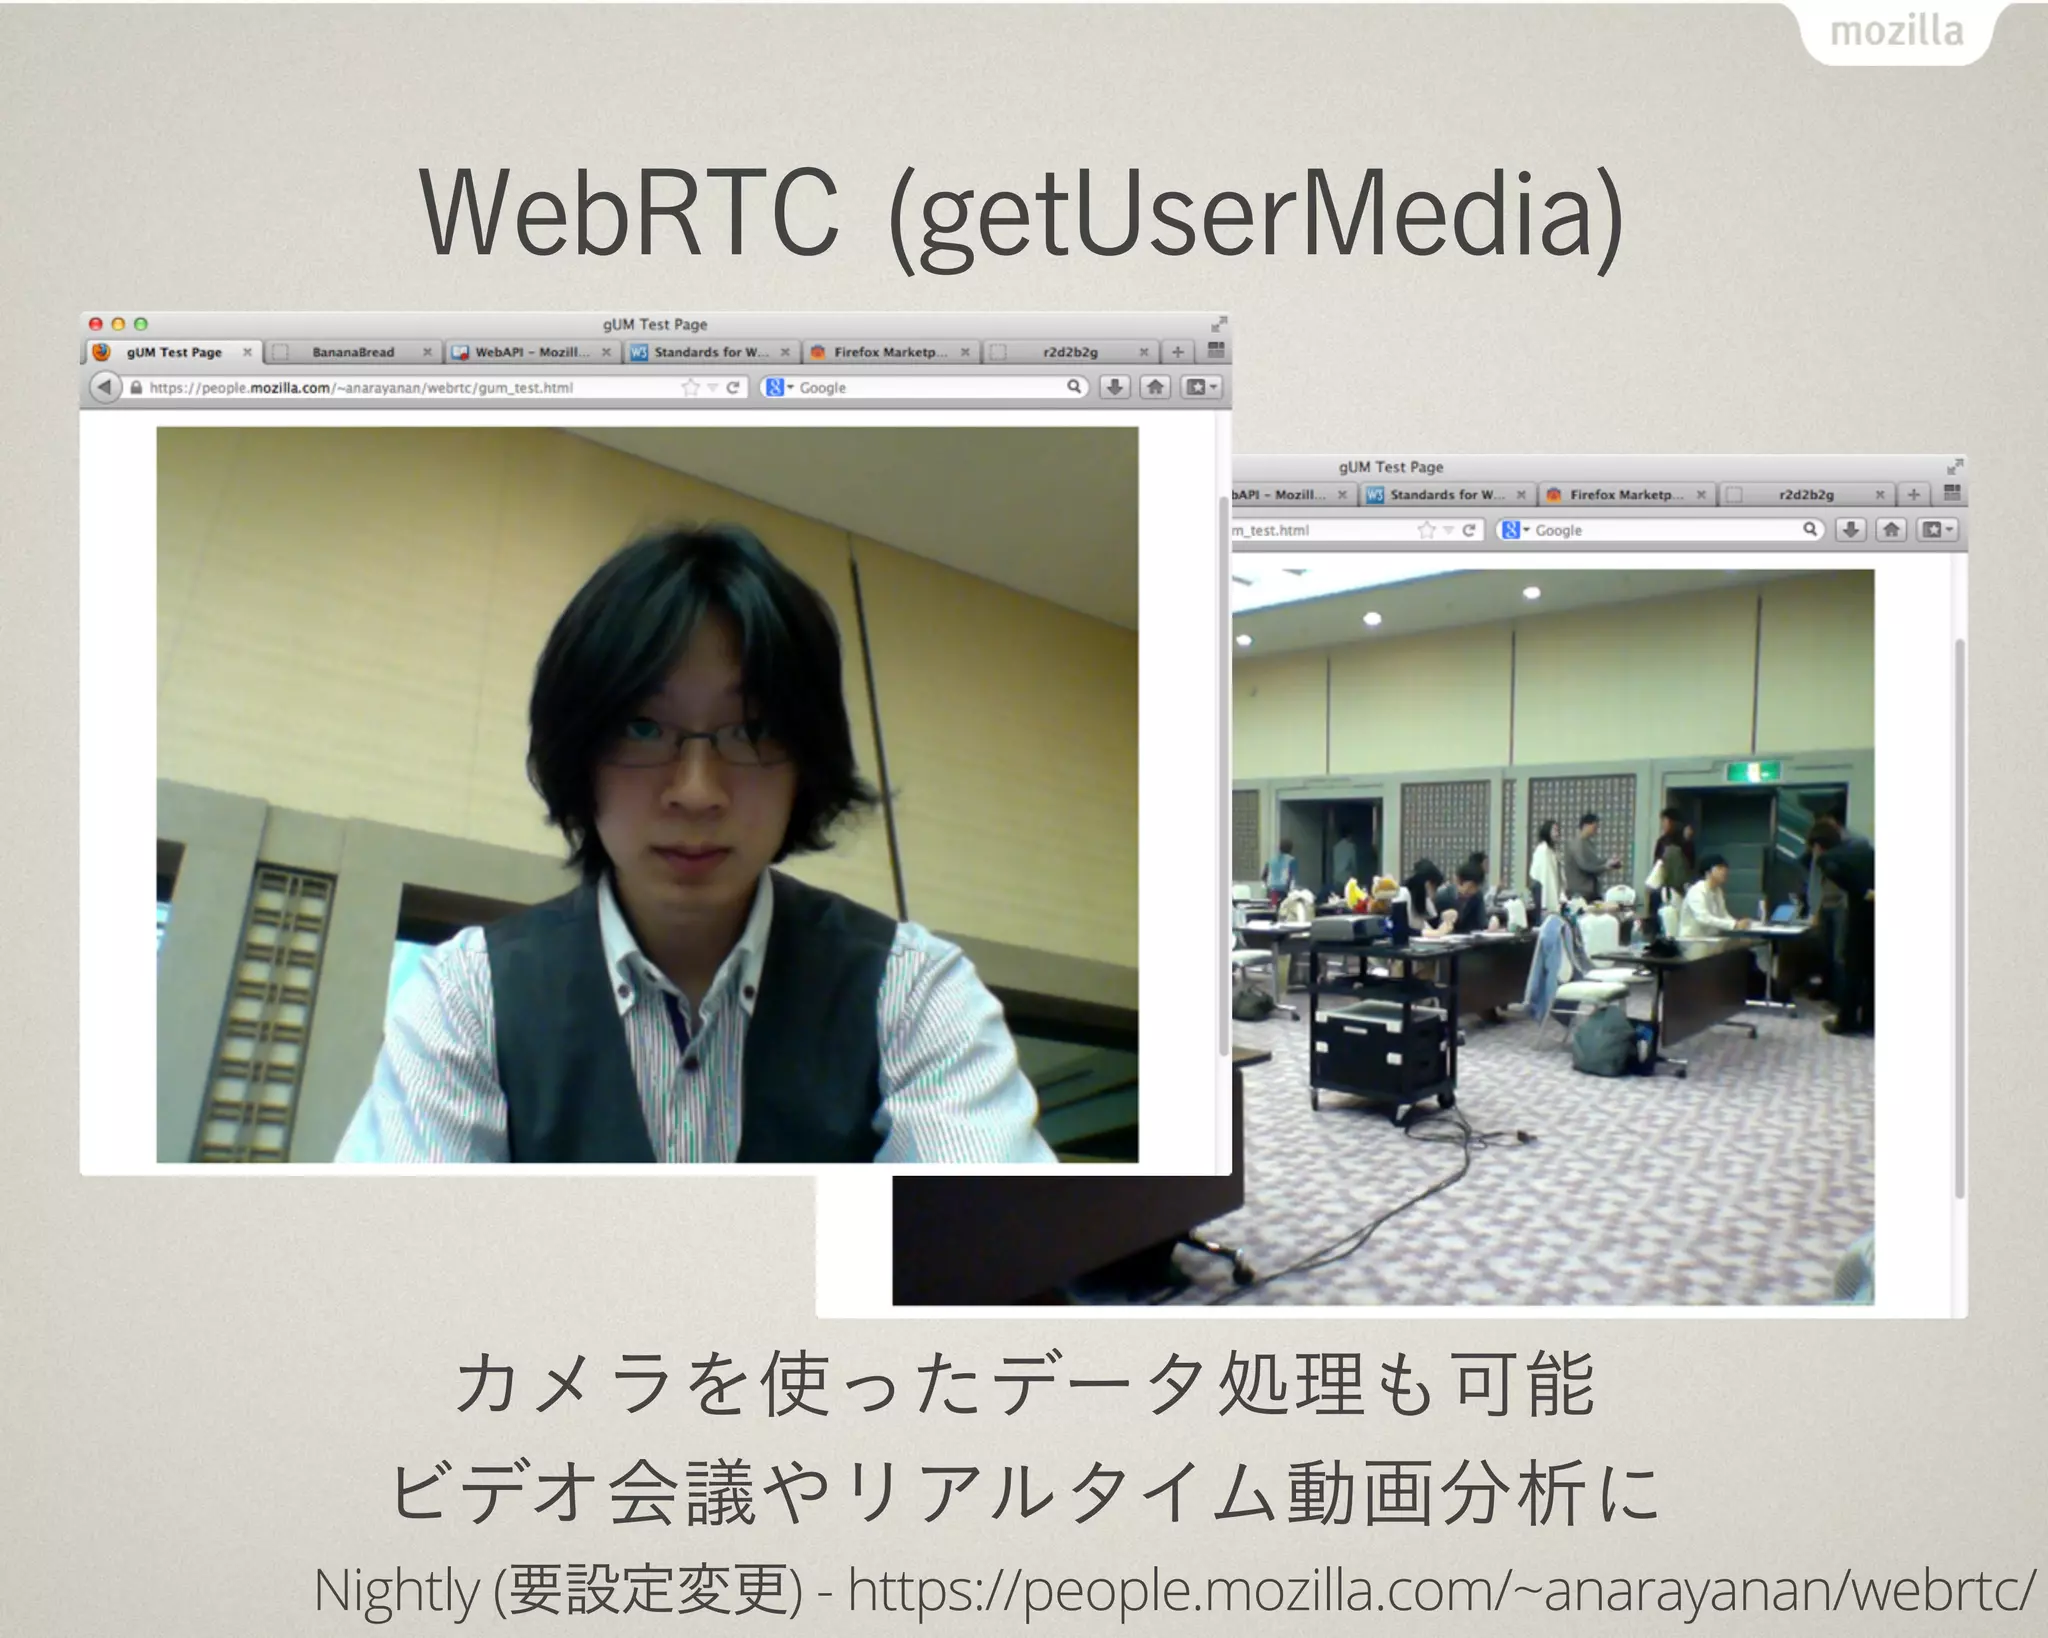
Task: Close Firefox Marketp... tab in front window
Action: click(965, 352)
